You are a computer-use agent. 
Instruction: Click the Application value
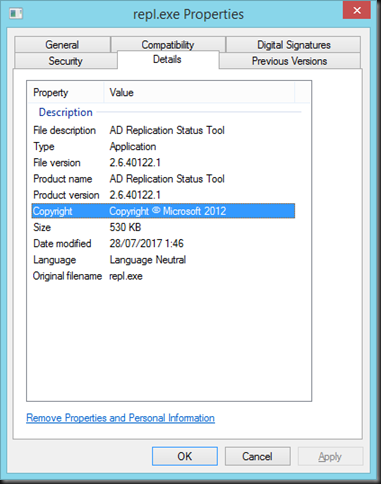(x=133, y=147)
